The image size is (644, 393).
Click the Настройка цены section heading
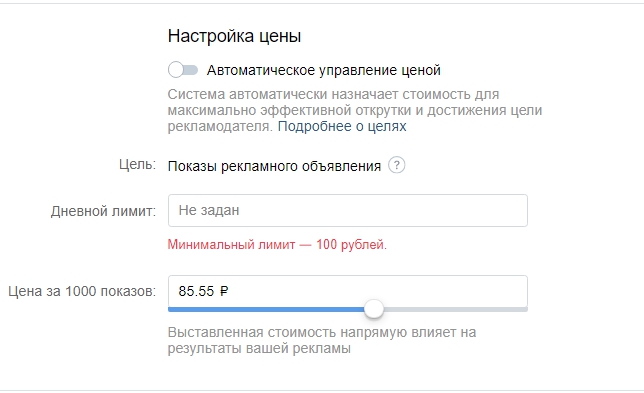click(x=234, y=36)
